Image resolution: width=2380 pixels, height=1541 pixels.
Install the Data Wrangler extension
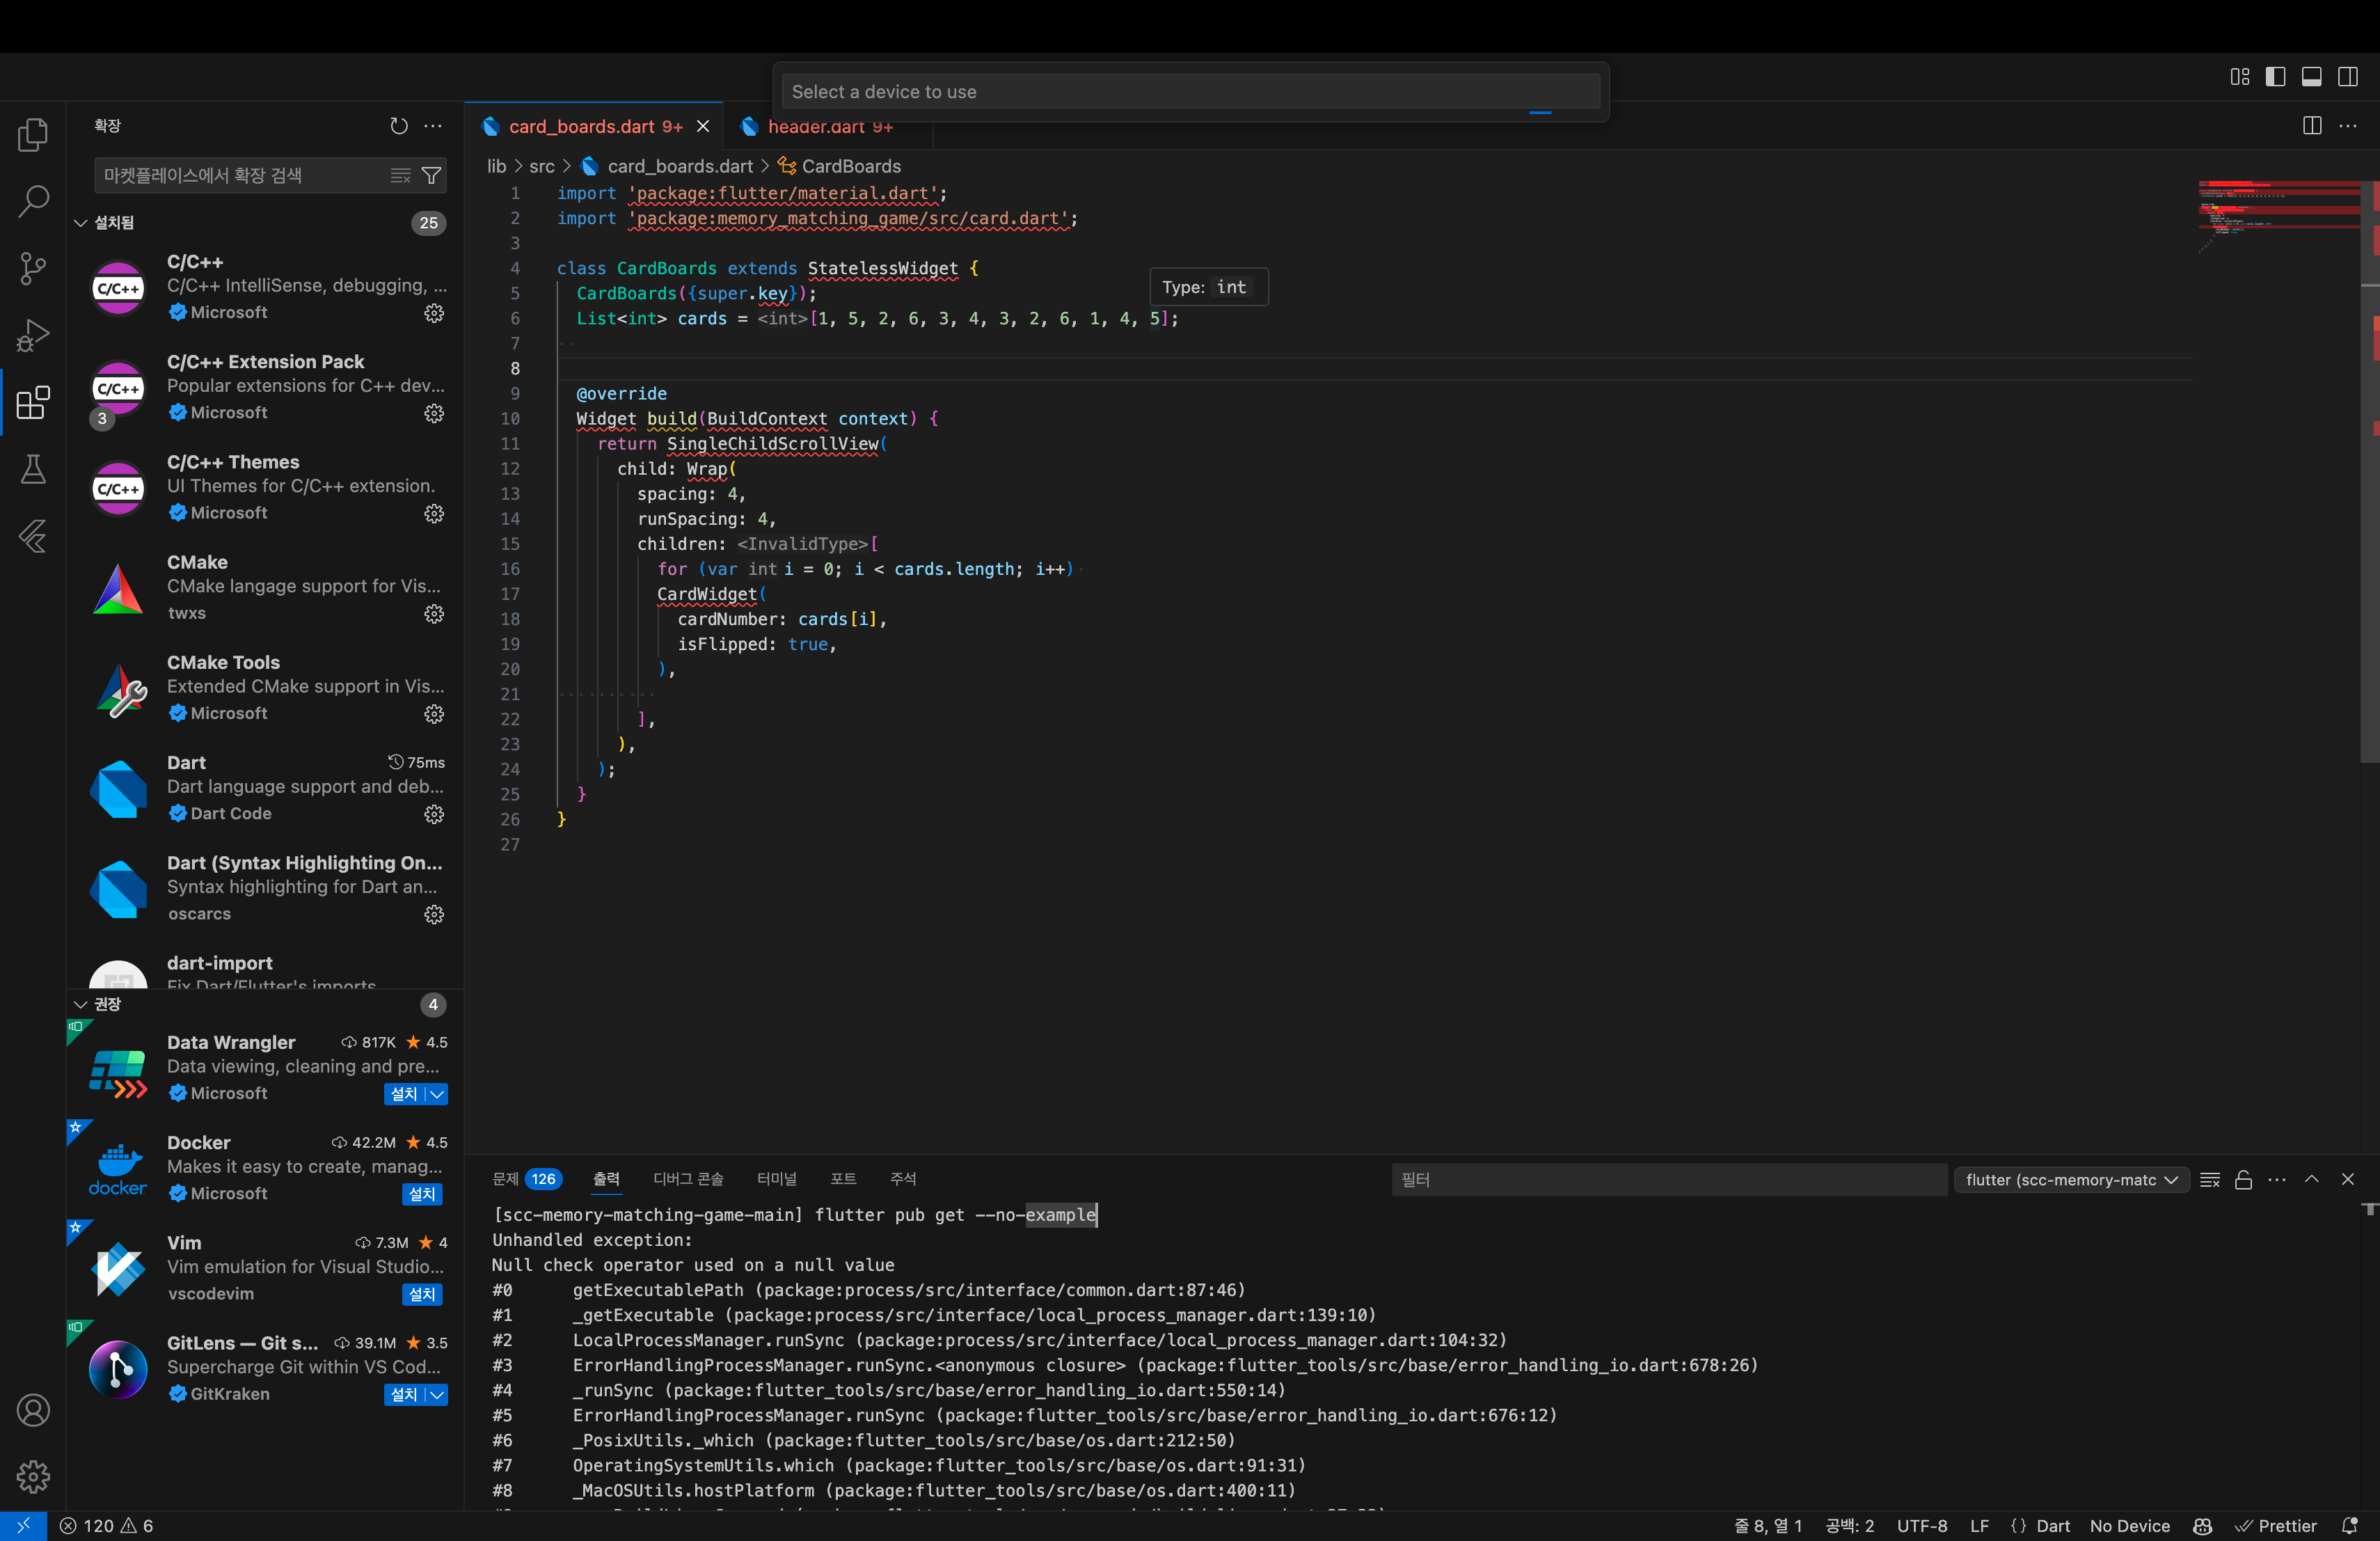(404, 1094)
